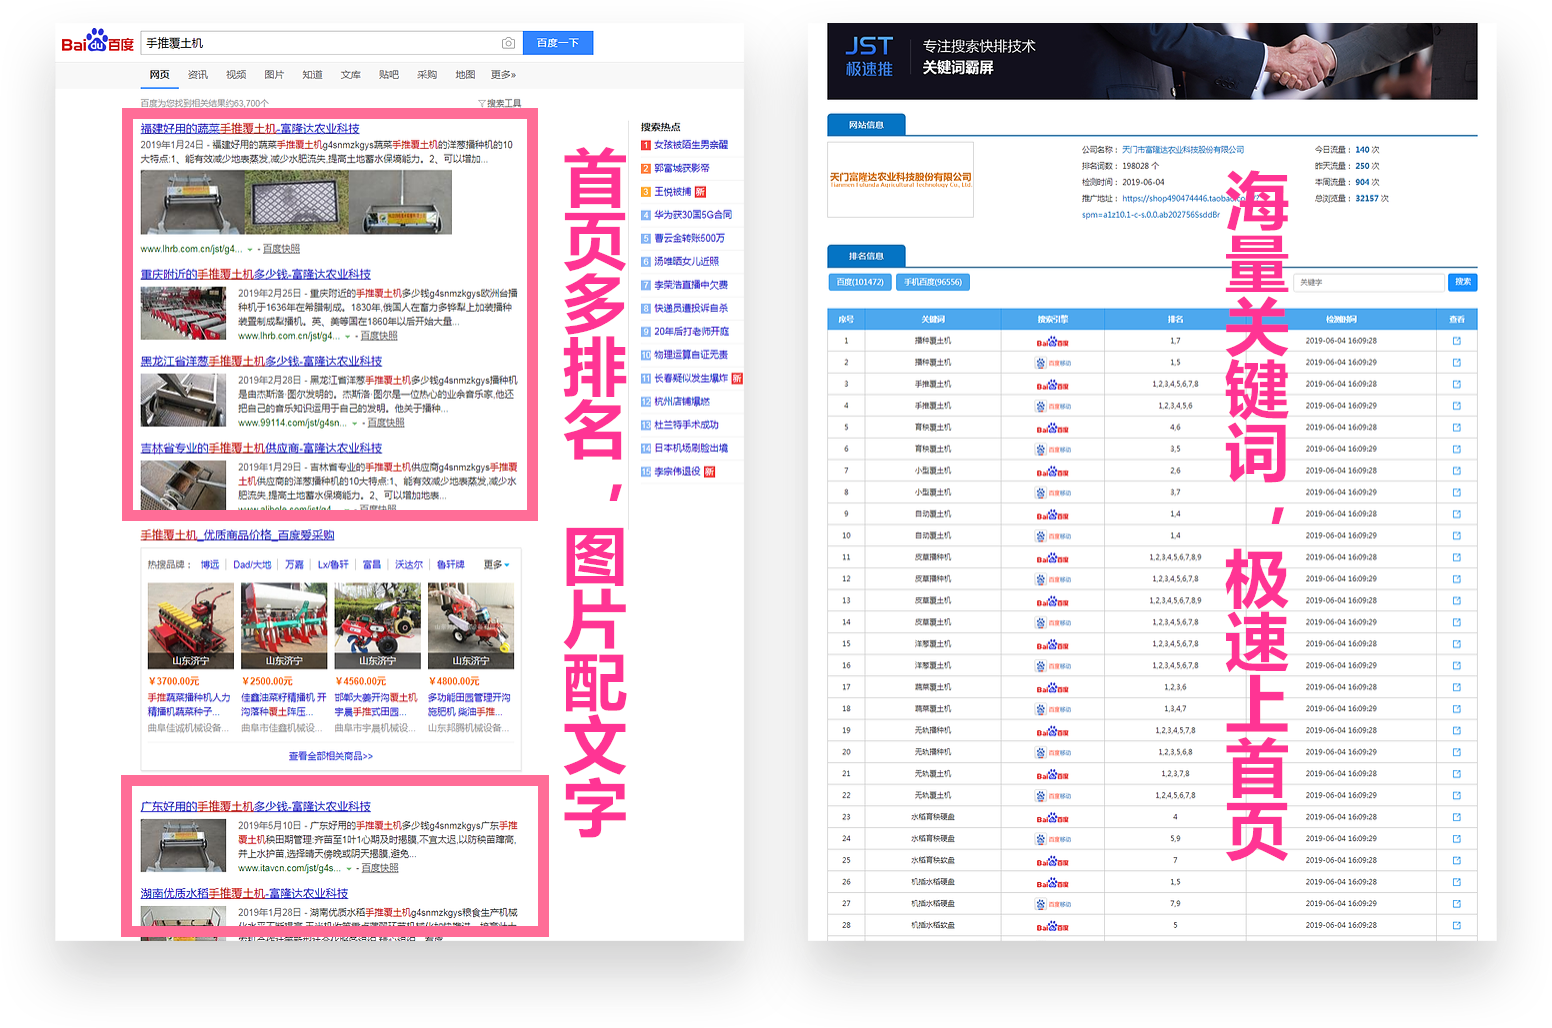Open hot search 女孩被陌生男亲醒
Viewport: 1552px width, 1028px height.
tap(691, 145)
